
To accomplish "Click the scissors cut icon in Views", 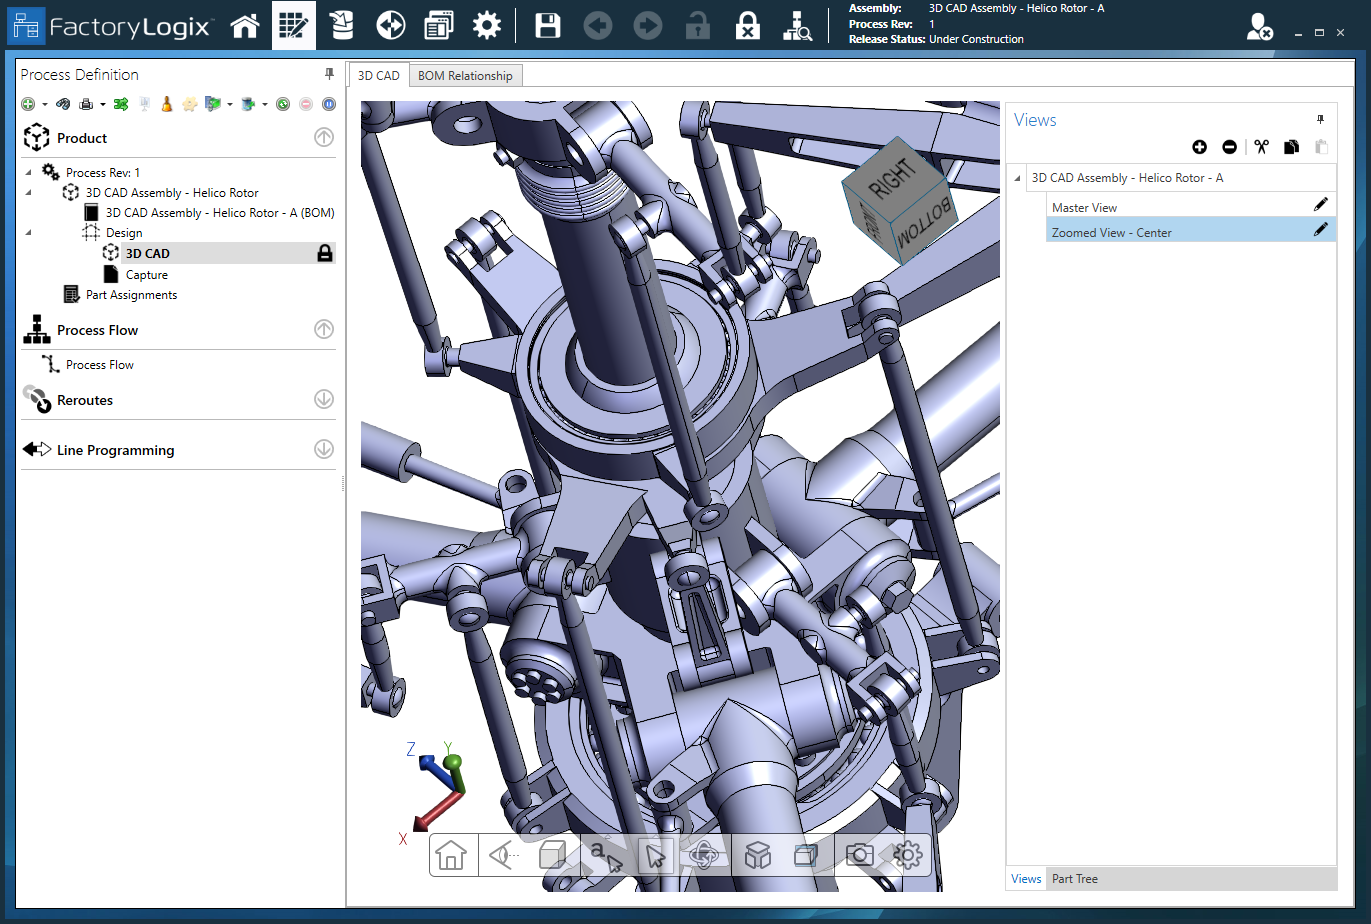I will tap(1261, 147).
